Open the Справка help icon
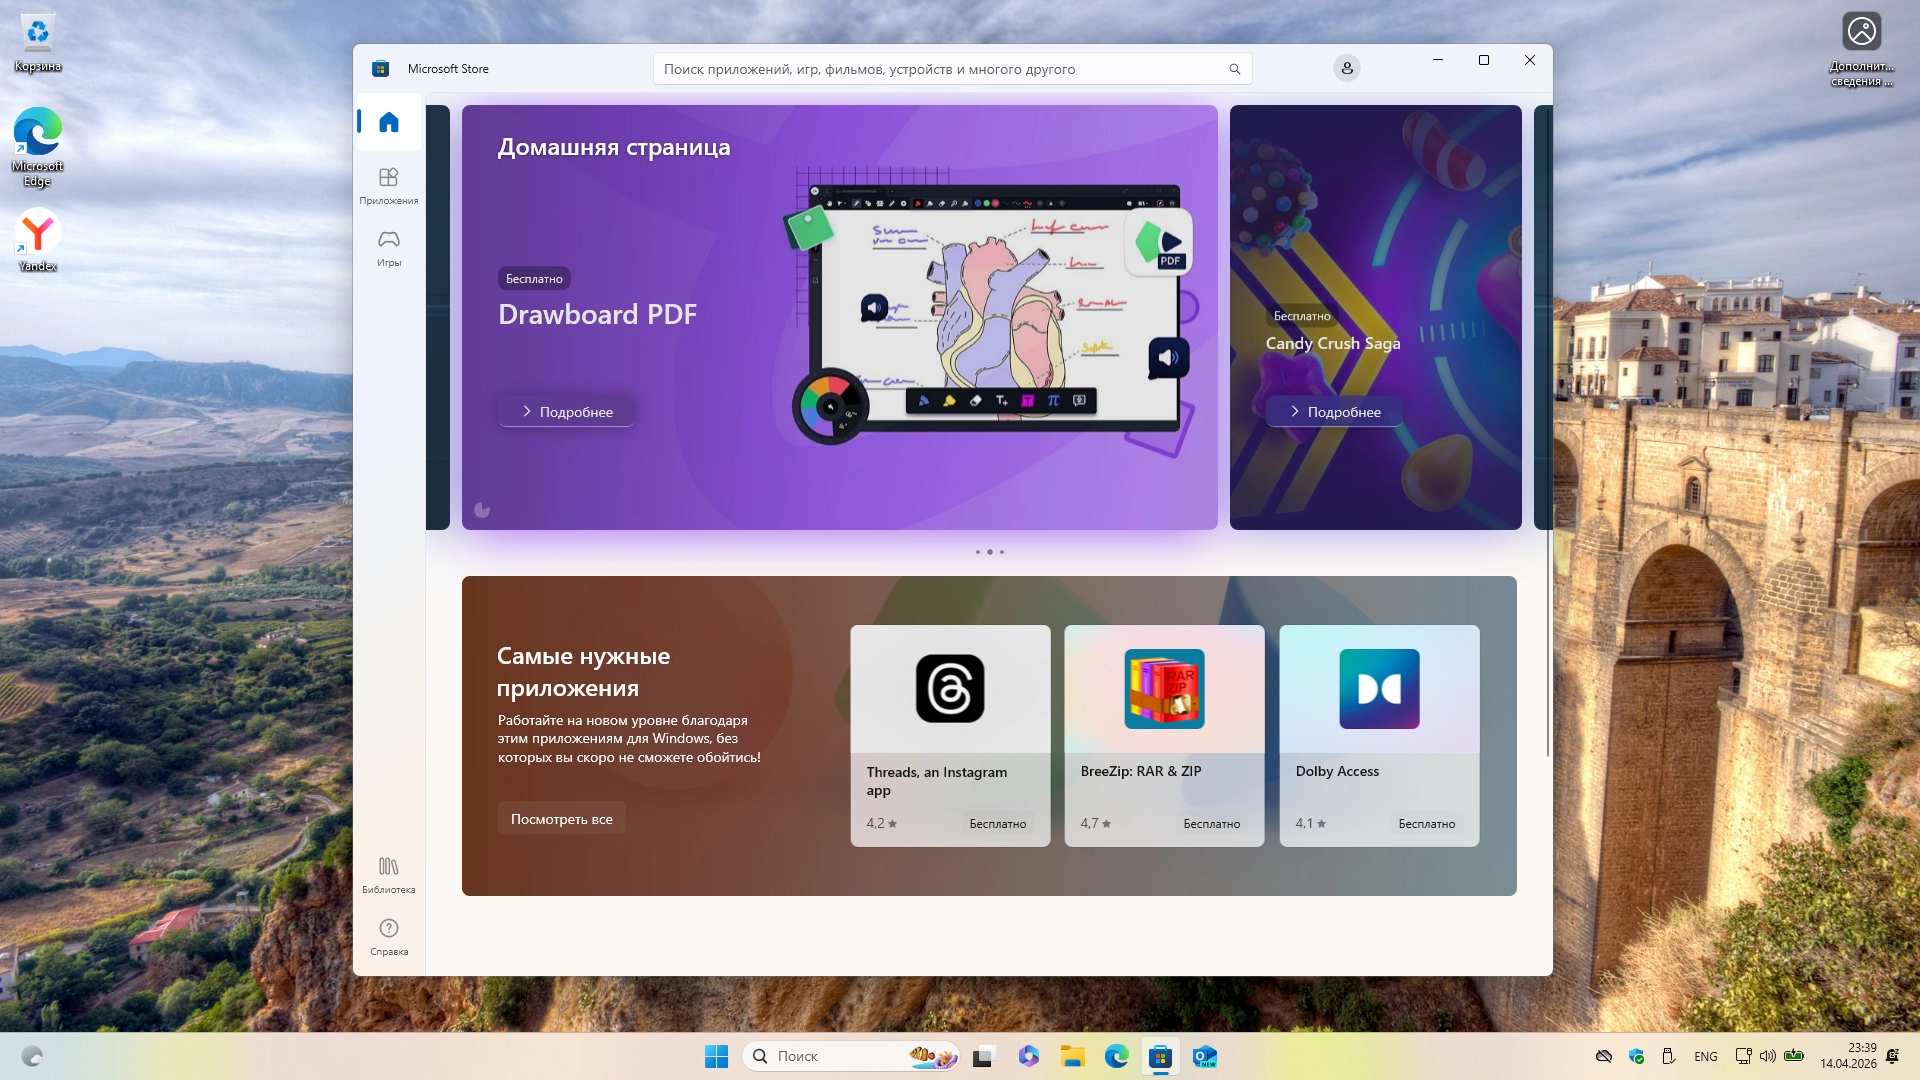This screenshot has height=1080, width=1920. point(389,936)
